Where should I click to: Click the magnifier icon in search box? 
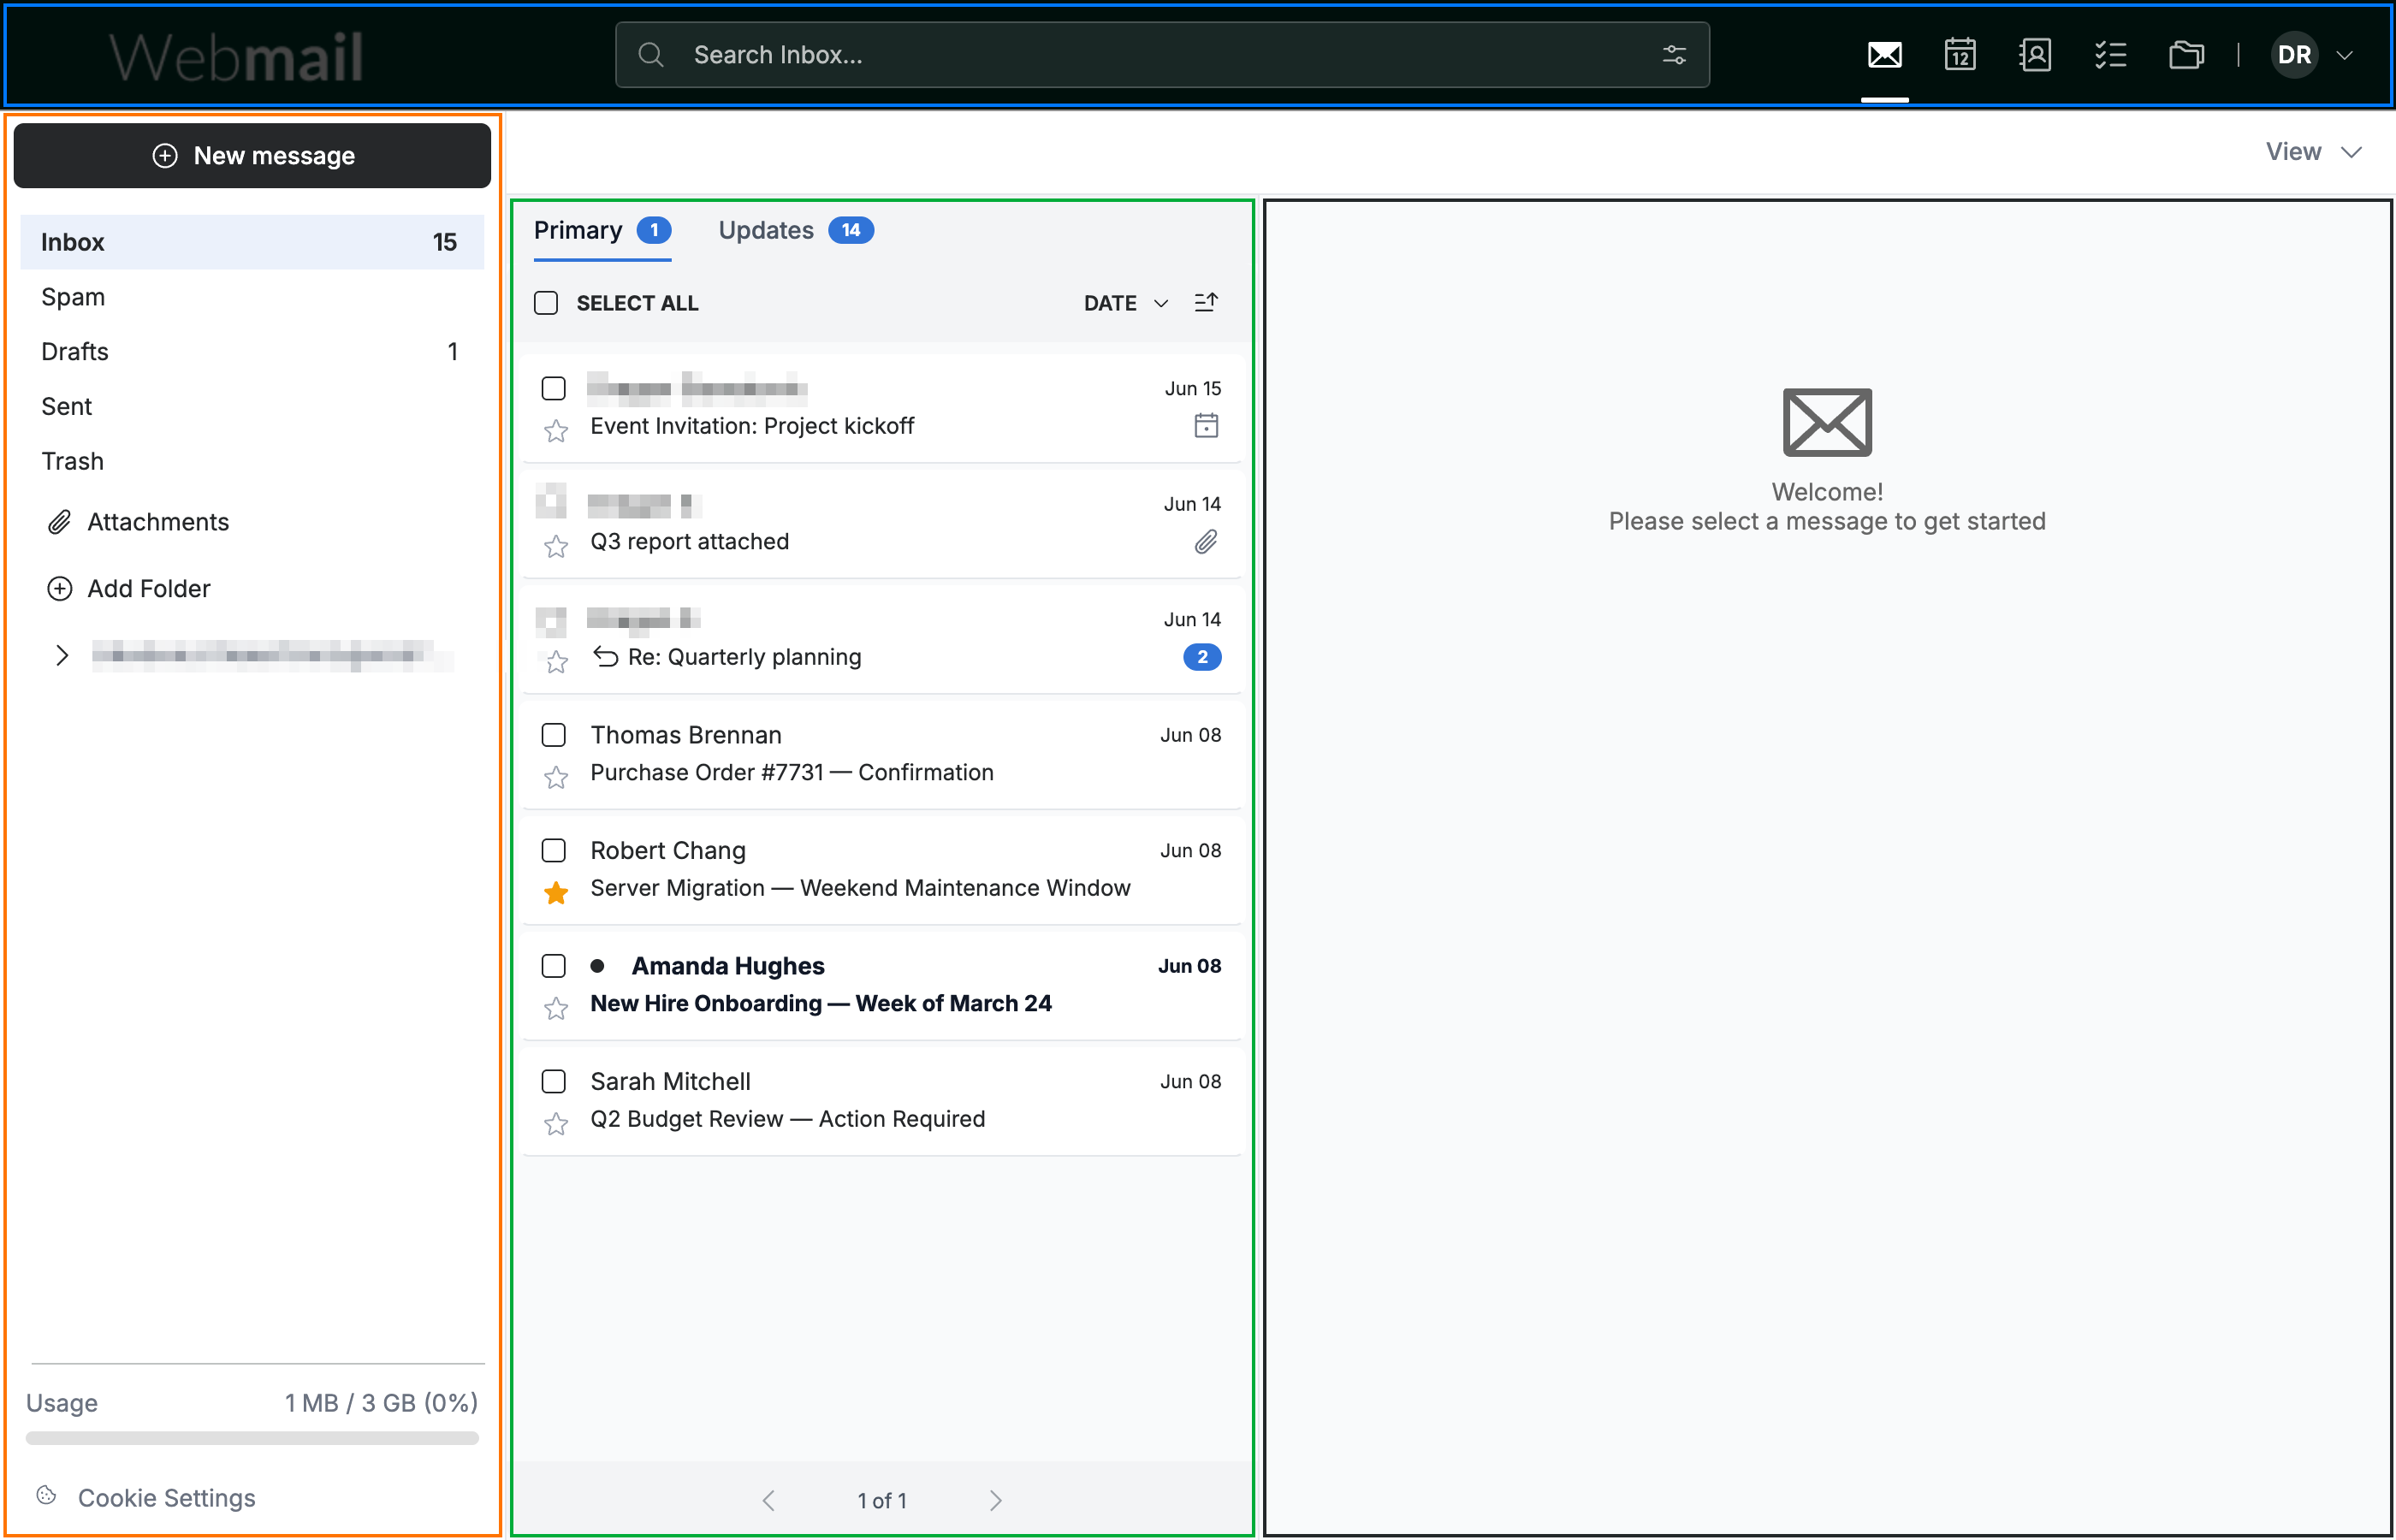click(x=651, y=55)
